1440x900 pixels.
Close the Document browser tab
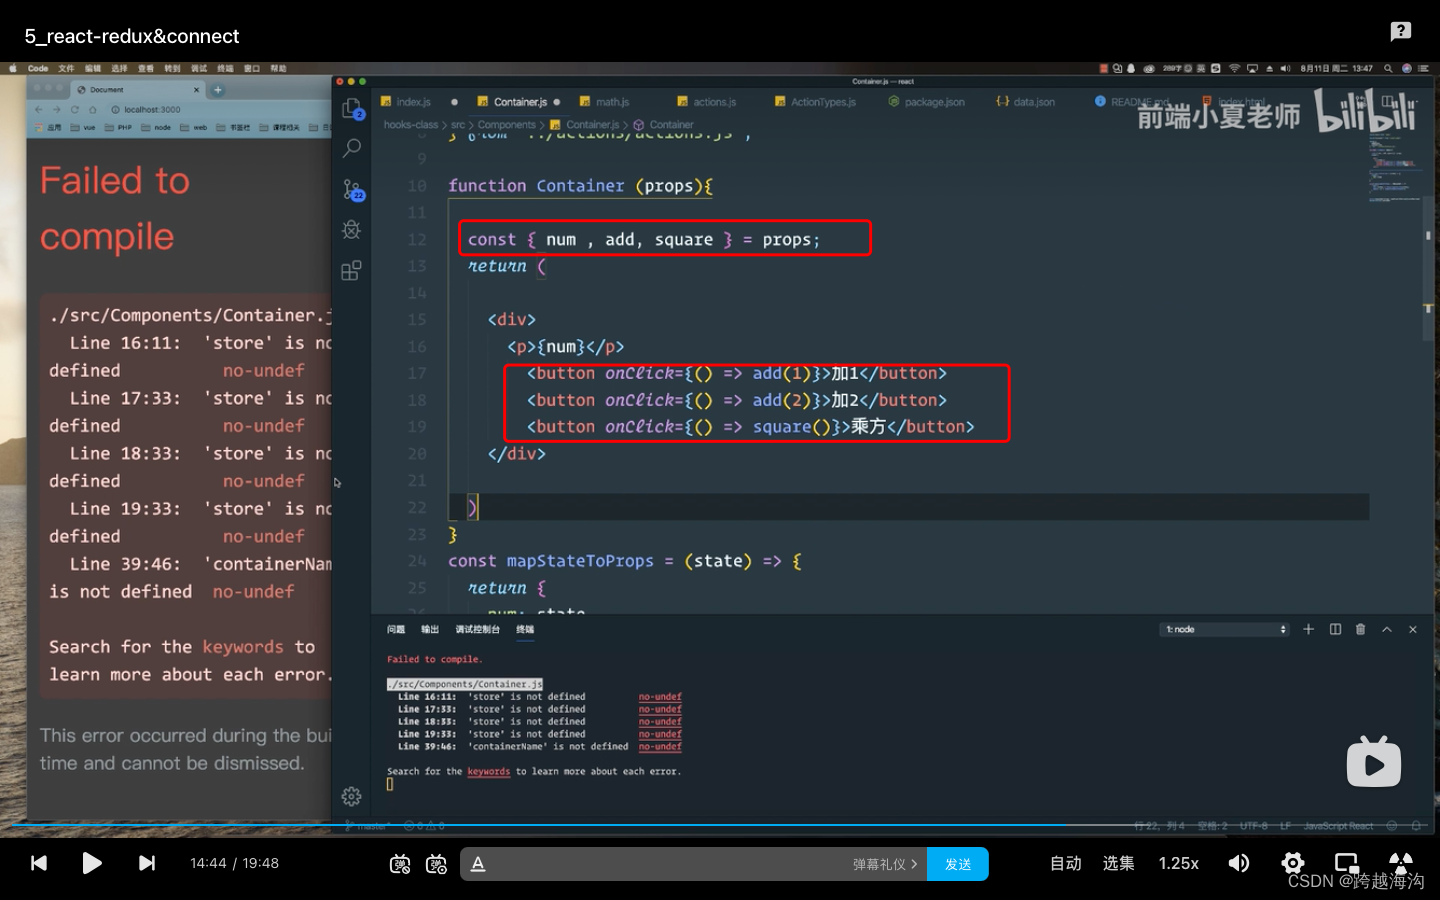(196, 90)
